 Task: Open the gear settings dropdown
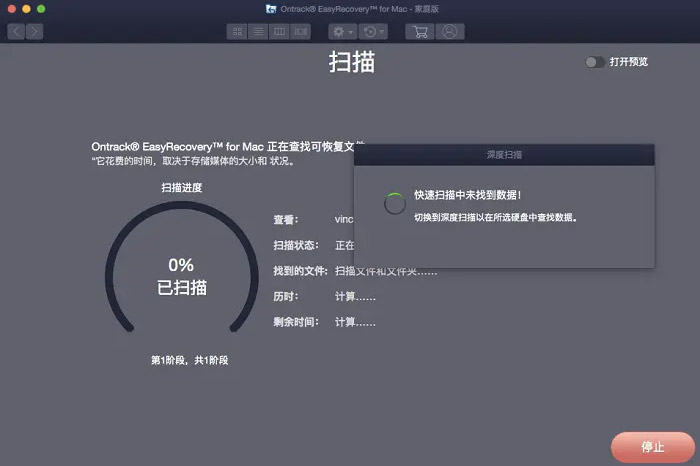pyautogui.click(x=343, y=32)
